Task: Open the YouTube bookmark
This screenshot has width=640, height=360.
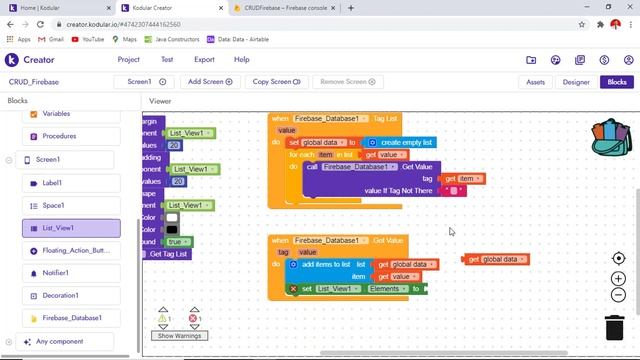Action: (x=88, y=39)
